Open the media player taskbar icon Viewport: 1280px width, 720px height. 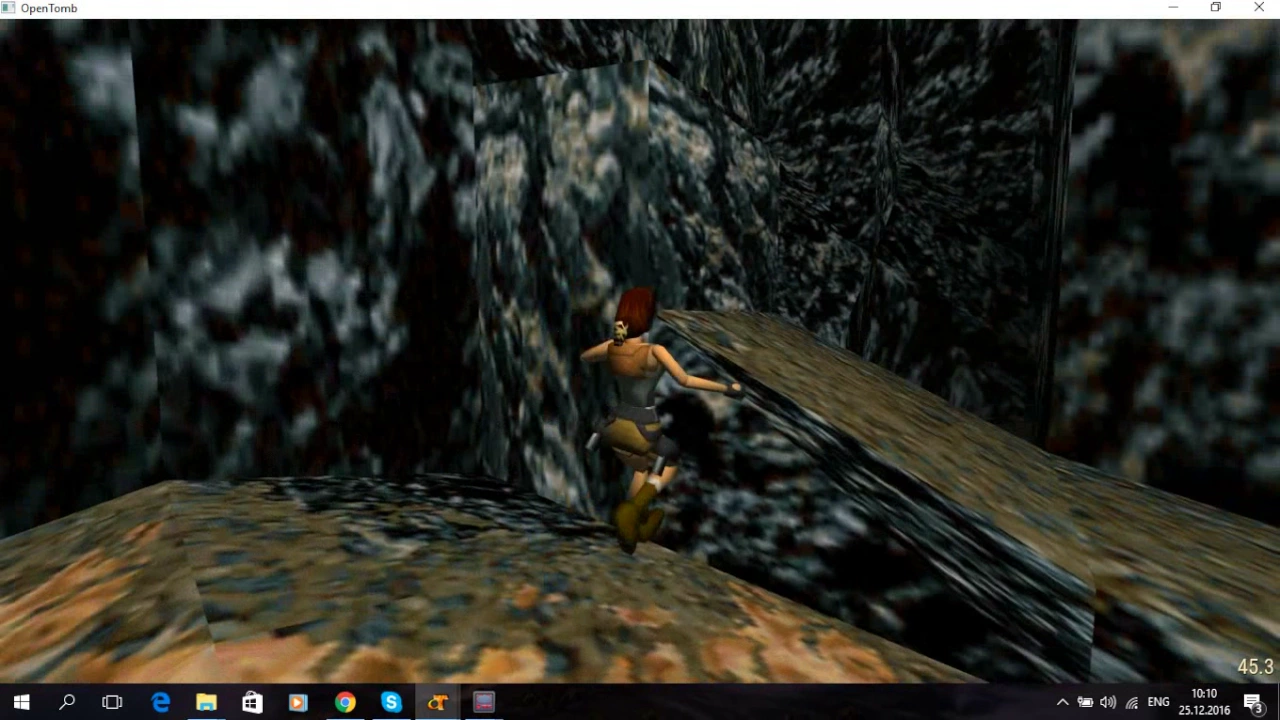(298, 703)
